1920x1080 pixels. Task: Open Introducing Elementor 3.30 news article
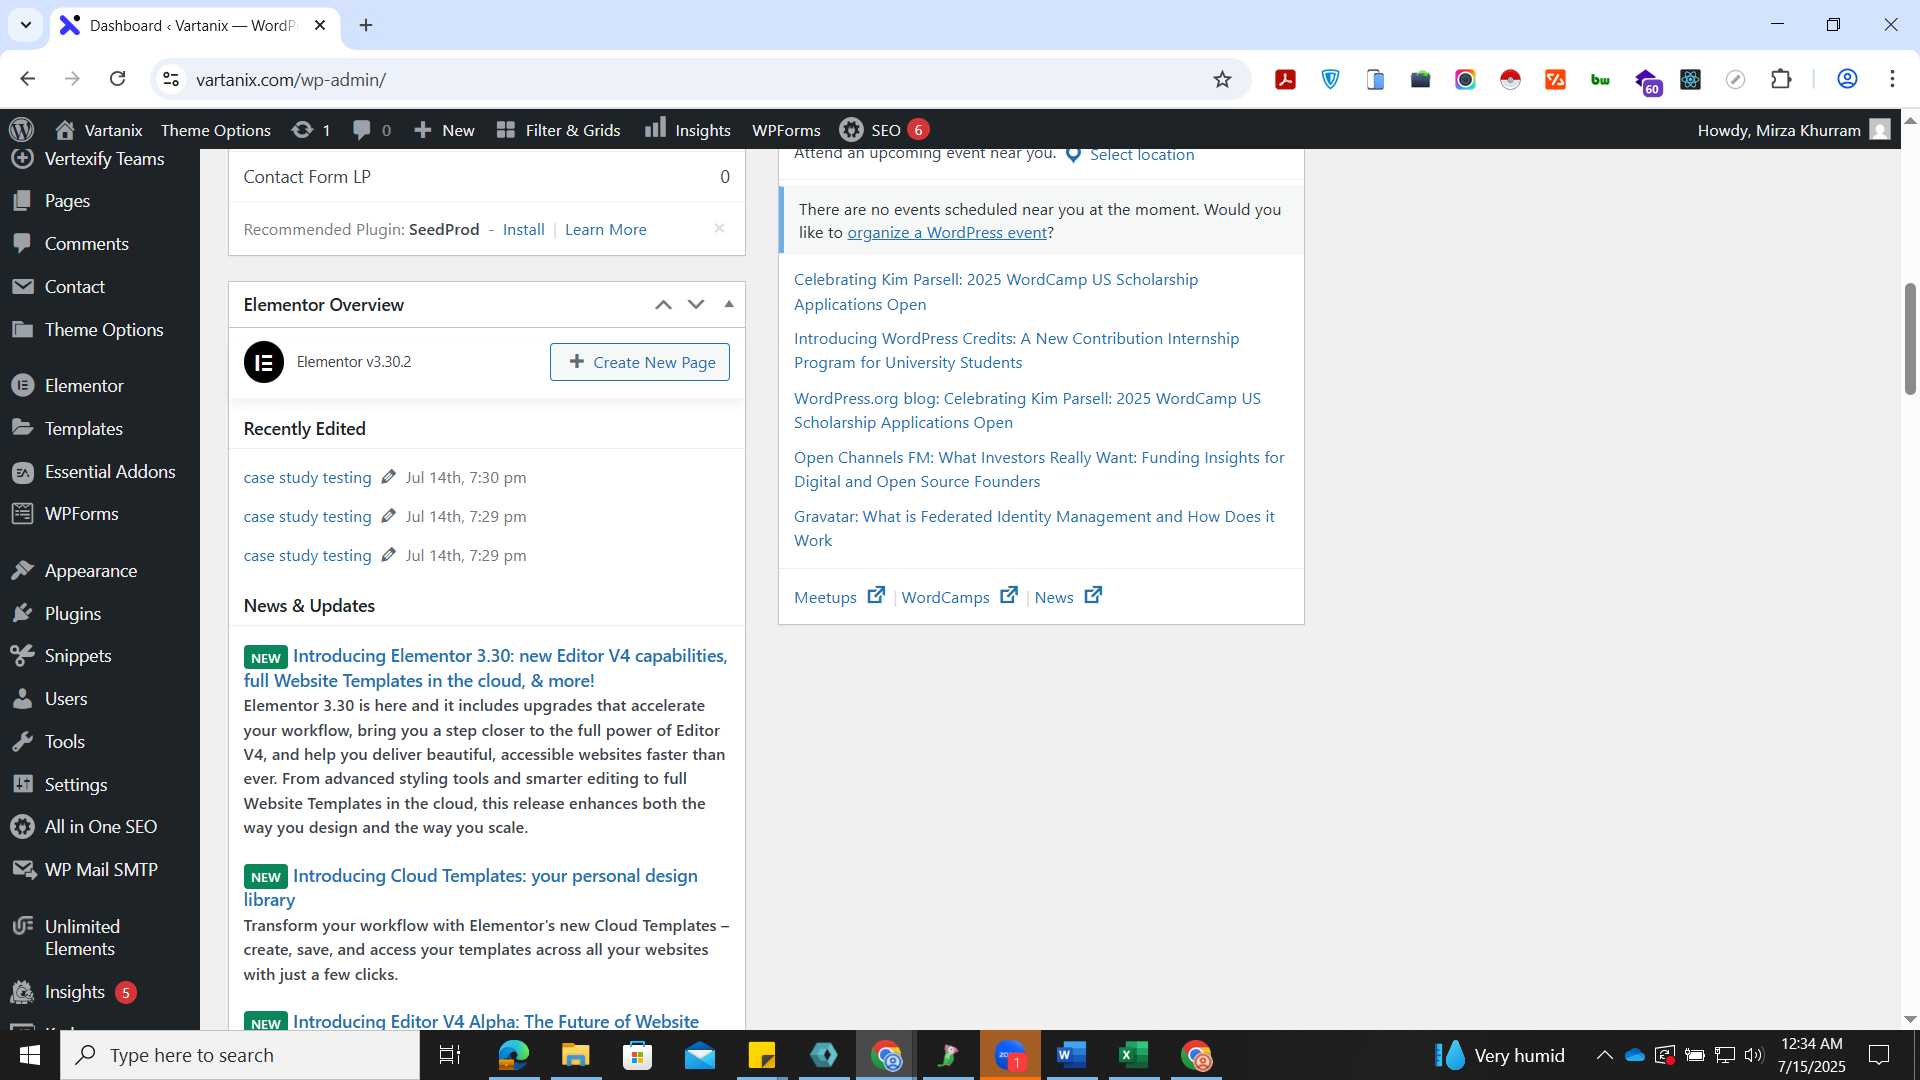coord(485,668)
